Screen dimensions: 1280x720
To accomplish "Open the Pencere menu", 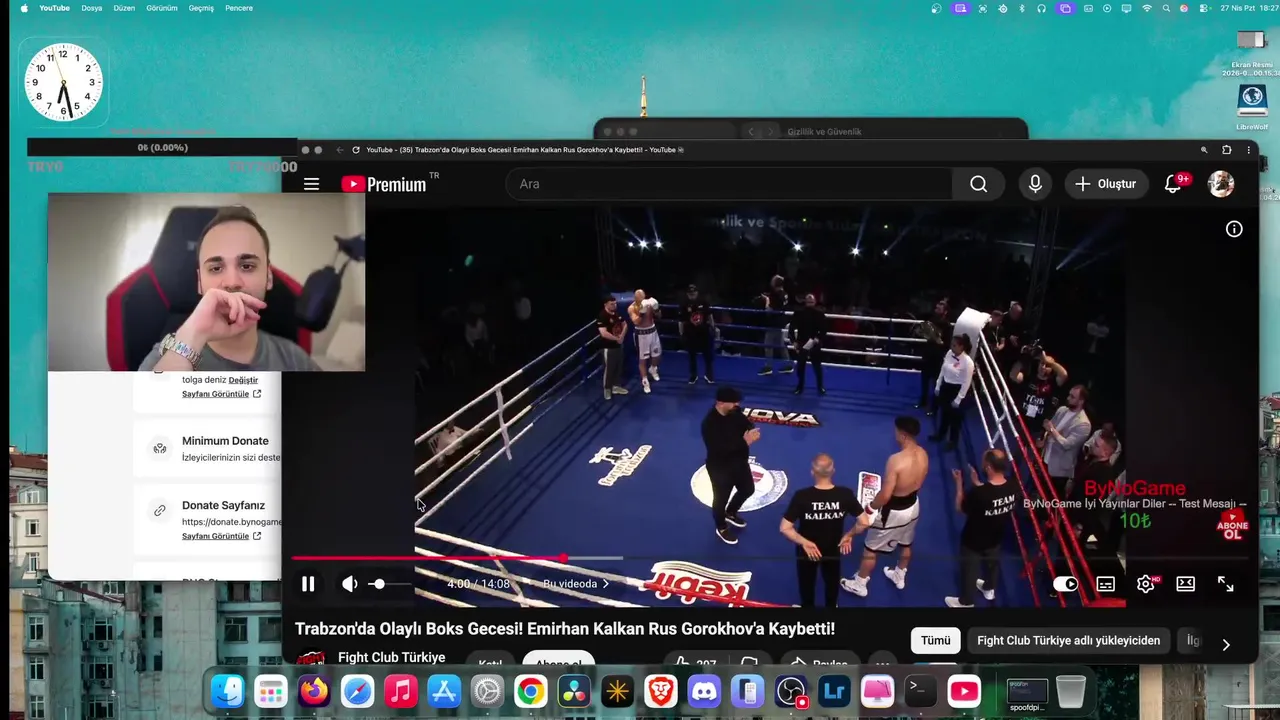I will [x=239, y=8].
